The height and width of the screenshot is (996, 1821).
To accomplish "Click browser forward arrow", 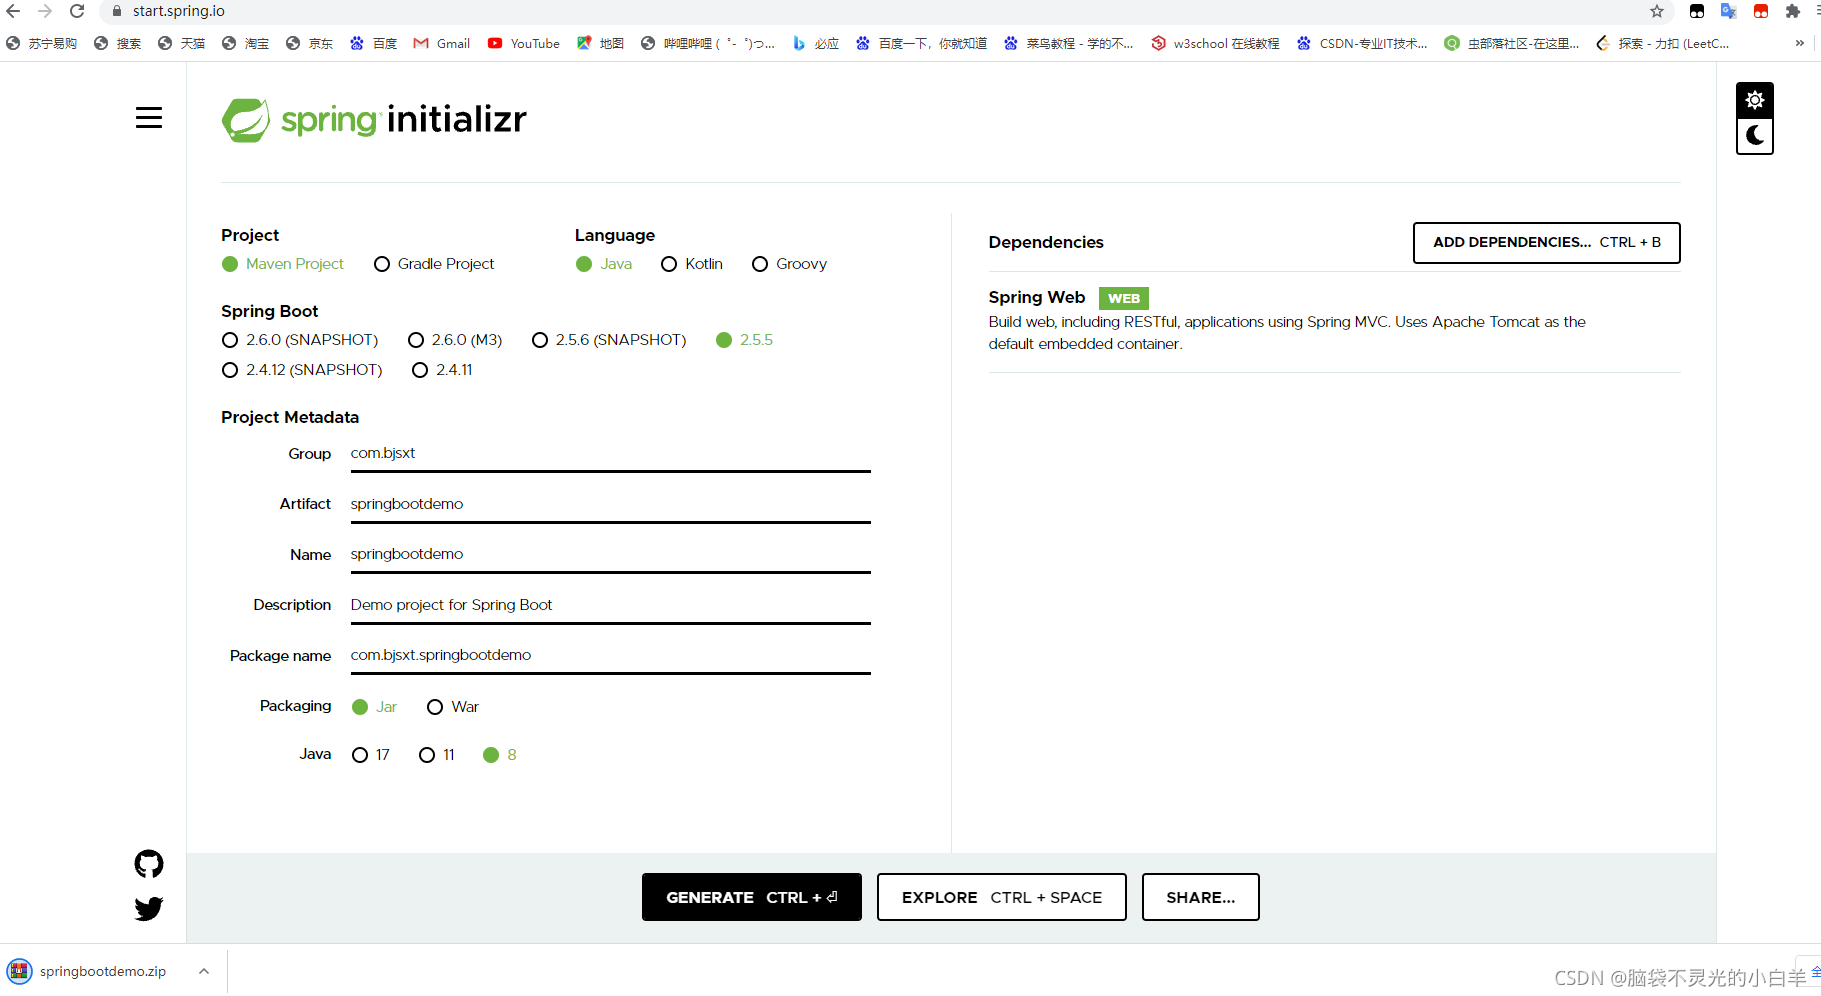I will coord(45,11).
